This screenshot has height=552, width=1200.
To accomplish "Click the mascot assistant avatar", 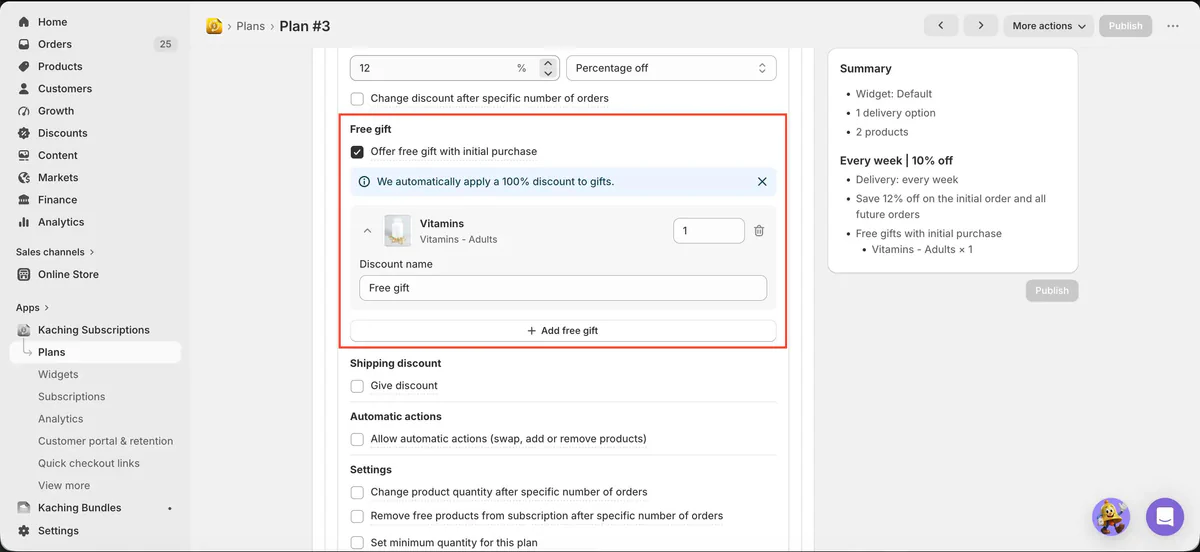I will point(1111,517).
